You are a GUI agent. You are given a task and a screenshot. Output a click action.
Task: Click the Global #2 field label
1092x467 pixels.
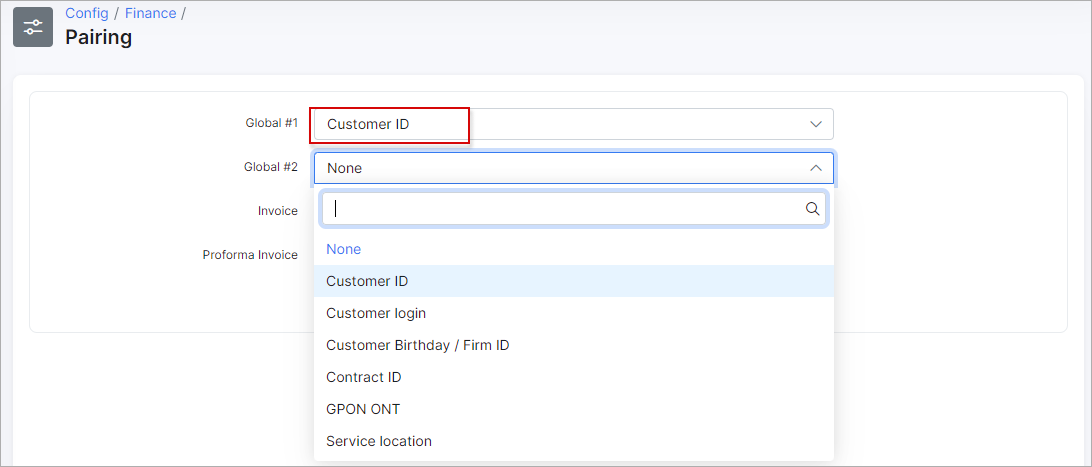click(x=271, y=167)
